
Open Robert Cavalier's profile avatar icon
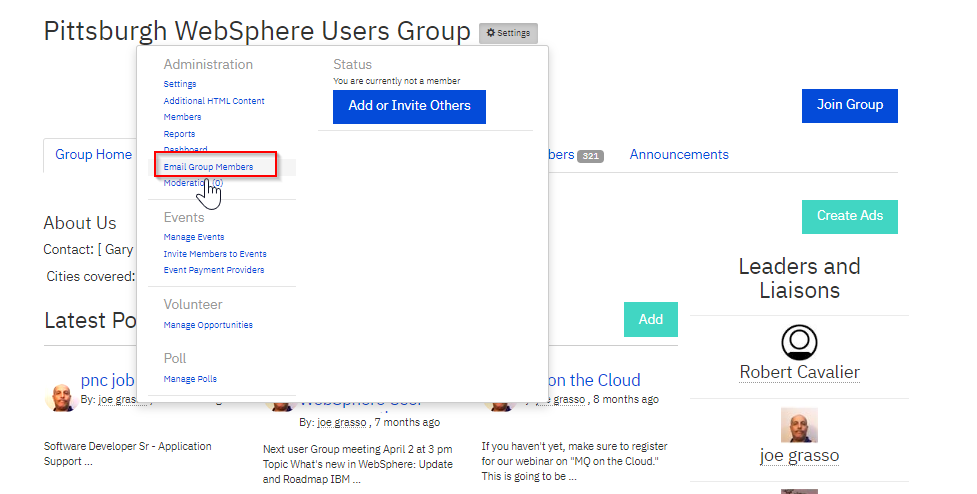[x=799, y=342]
